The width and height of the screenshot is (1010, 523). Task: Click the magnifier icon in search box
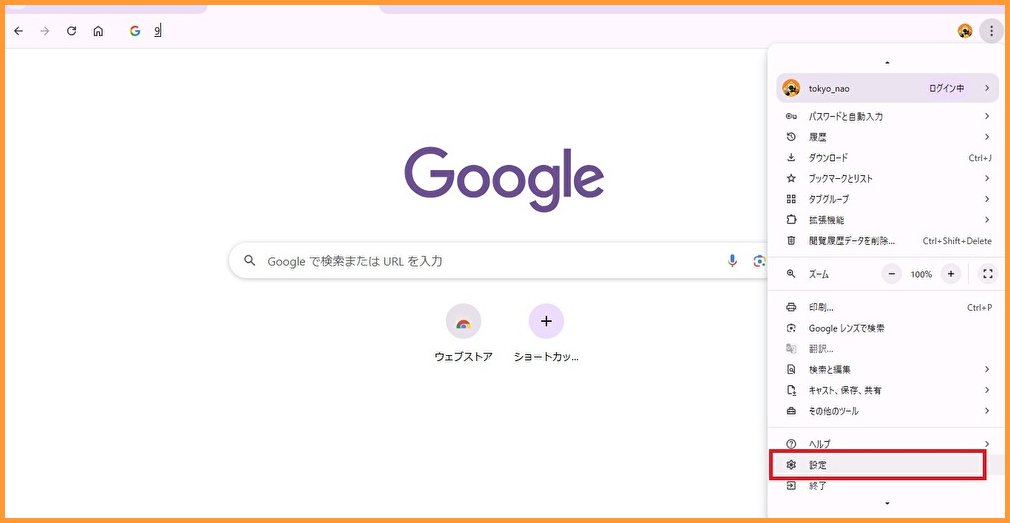coord(249,261)
